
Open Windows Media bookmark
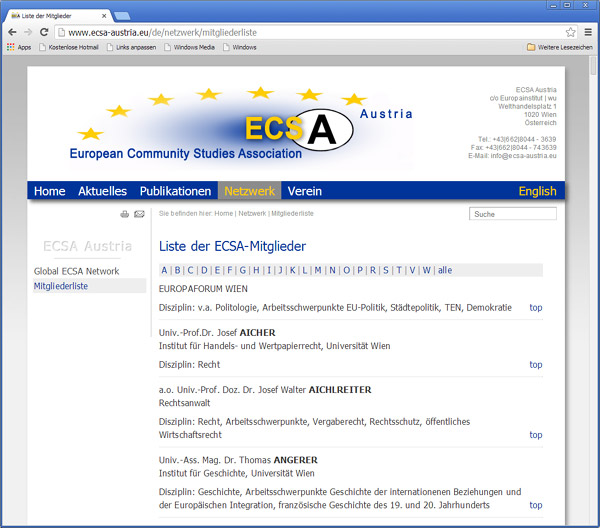click(x=189, y=47)
